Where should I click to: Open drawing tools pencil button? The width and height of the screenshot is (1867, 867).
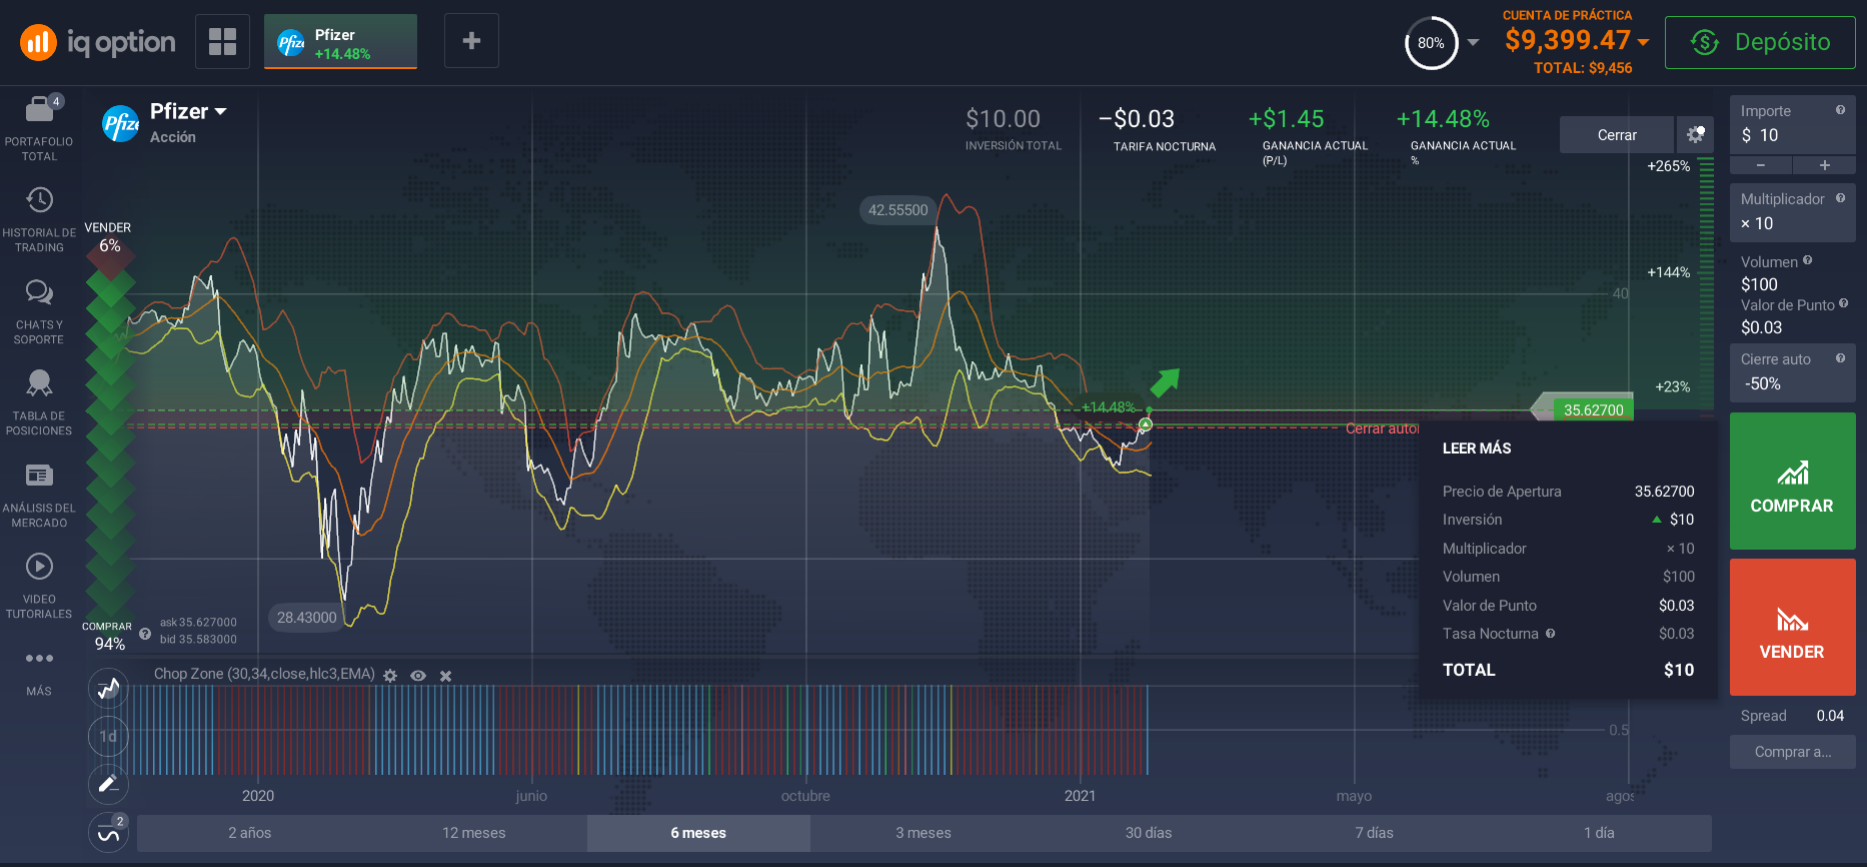click(x=108, y=784)
